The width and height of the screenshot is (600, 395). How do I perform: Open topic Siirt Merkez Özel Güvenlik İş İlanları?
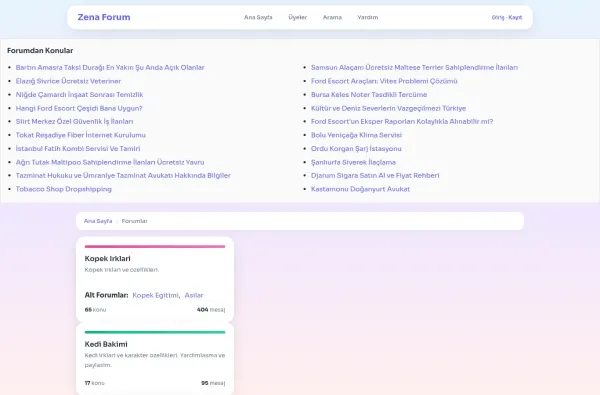(74, 121)
